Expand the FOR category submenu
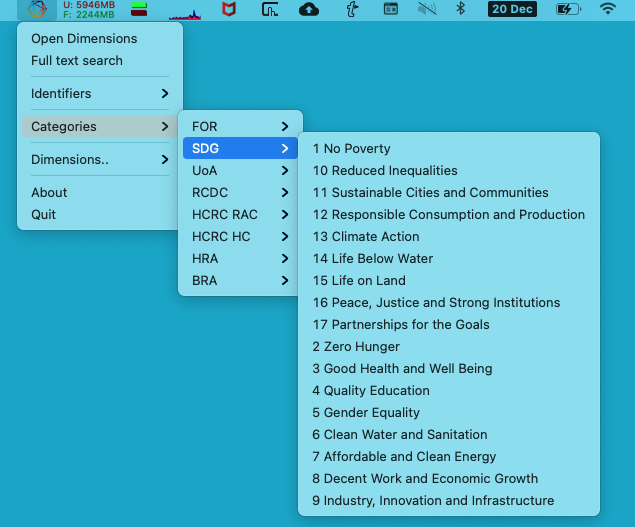Viewport: 635px width, 527px height. pyautogui.click(x=240, y=126)
